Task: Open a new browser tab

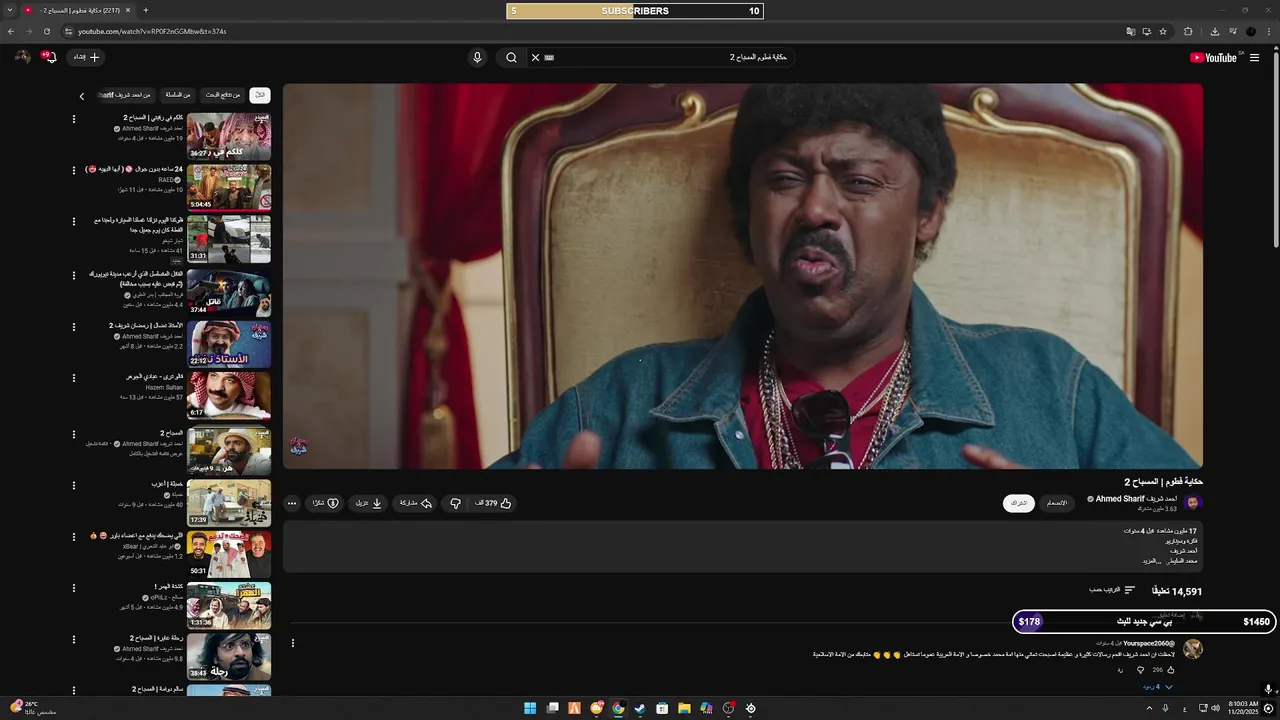Action: 146,10
